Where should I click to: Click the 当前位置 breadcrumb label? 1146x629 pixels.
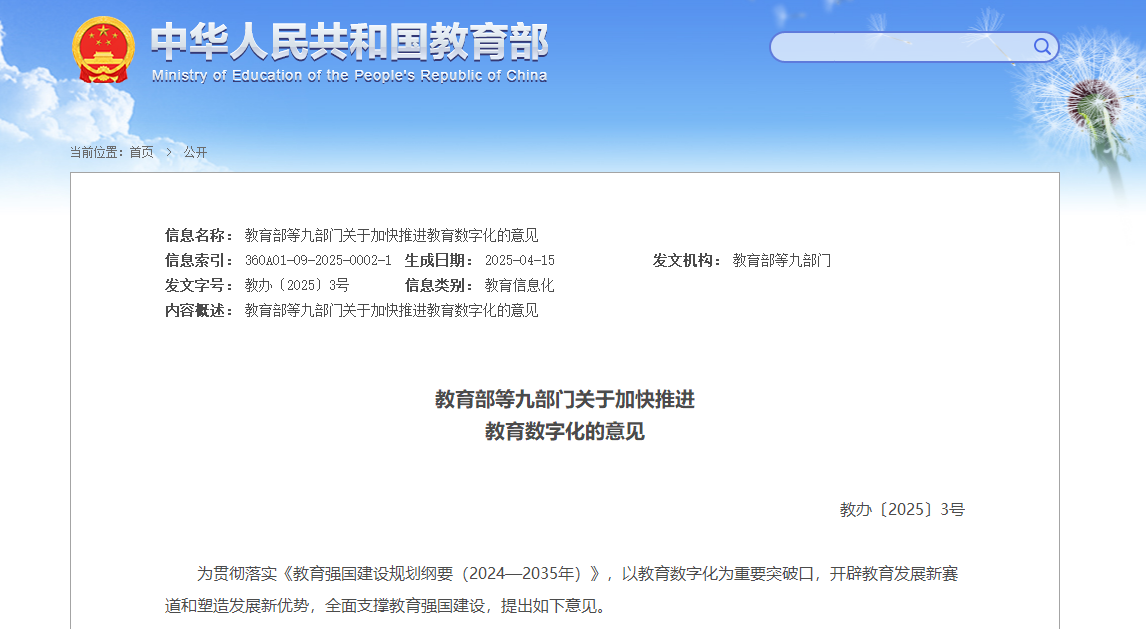[x=96, y=152]
